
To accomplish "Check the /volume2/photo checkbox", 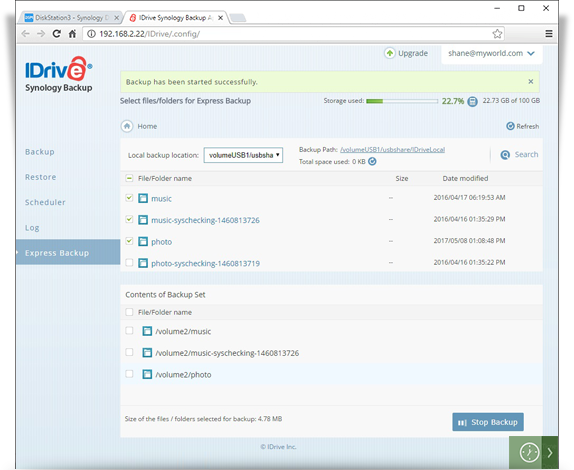I will point(129,374).
